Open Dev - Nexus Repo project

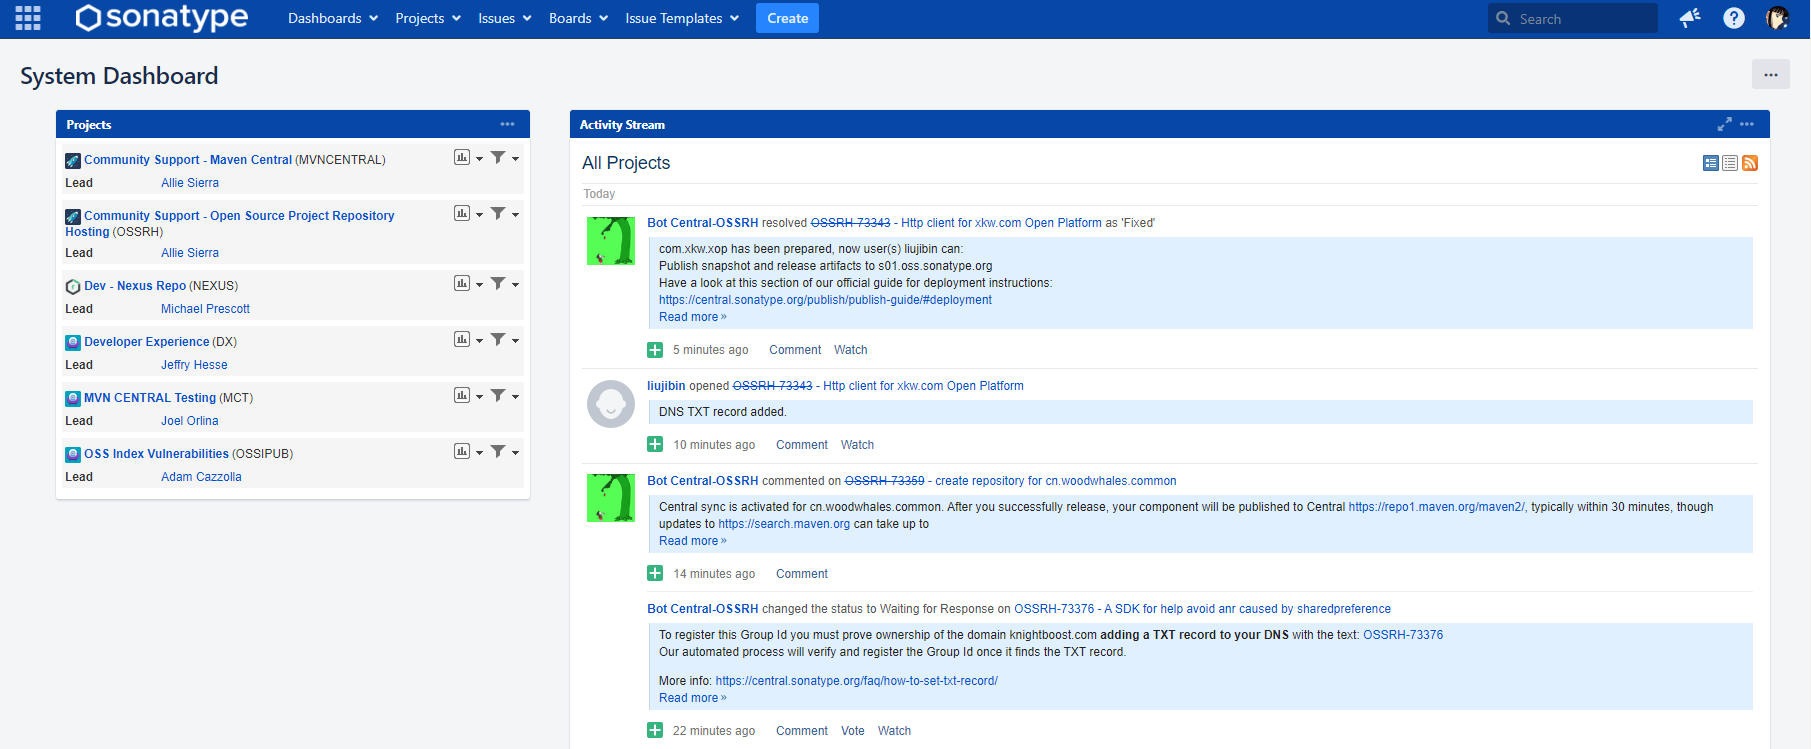[x=135, y=286]
